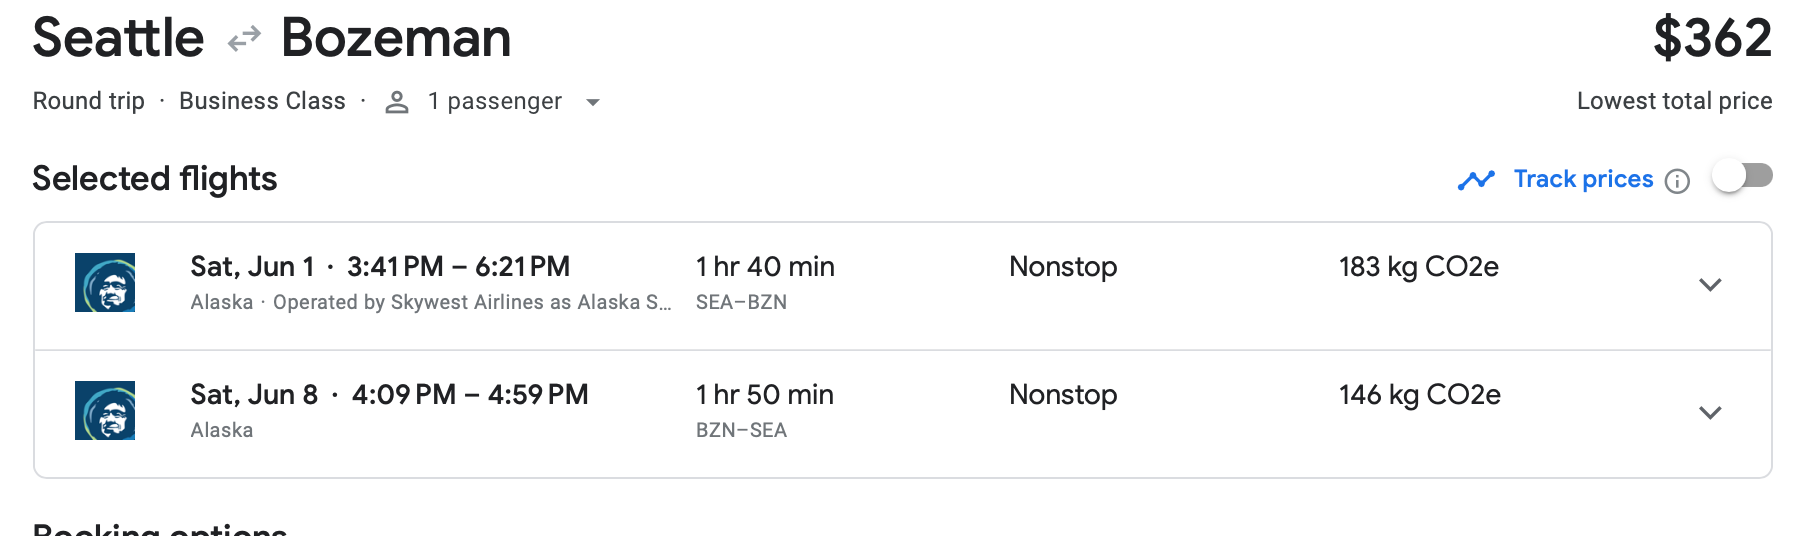Click Alaska logo on Jun 8 flight

click(x=105, y=411)
